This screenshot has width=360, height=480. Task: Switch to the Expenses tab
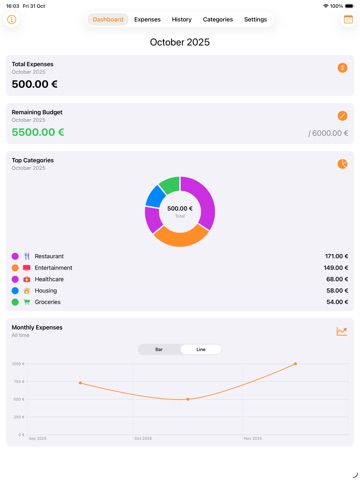(147, 19)
